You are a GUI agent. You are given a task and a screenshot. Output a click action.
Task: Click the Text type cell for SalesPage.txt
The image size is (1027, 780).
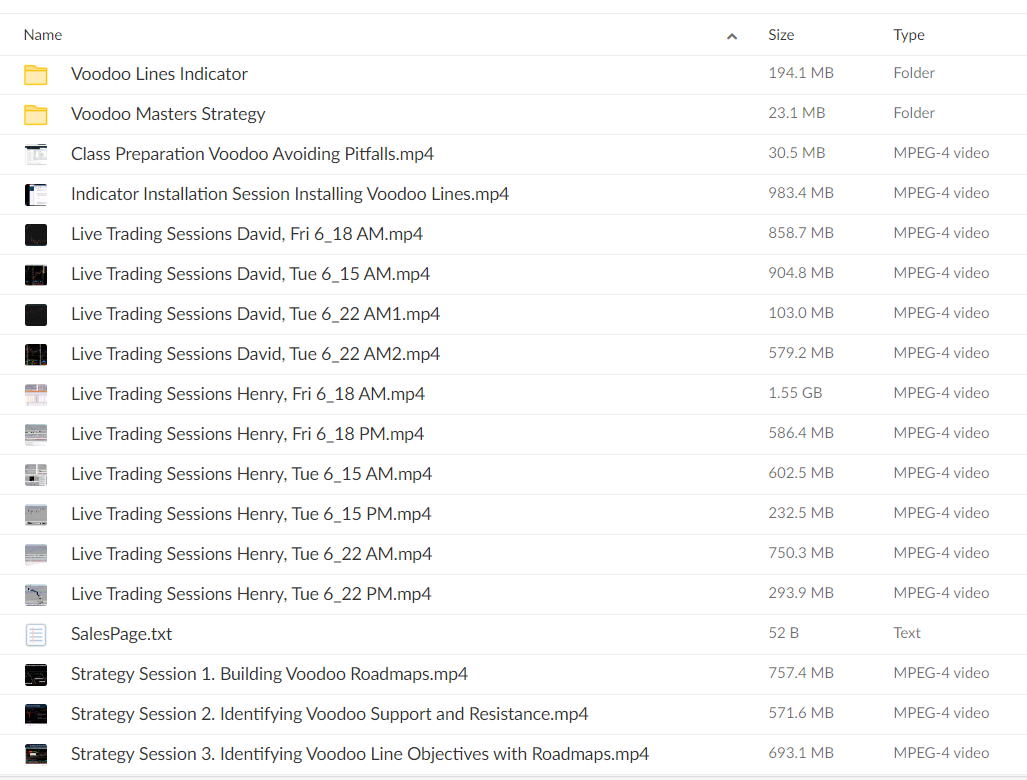(x=906, y=633)
